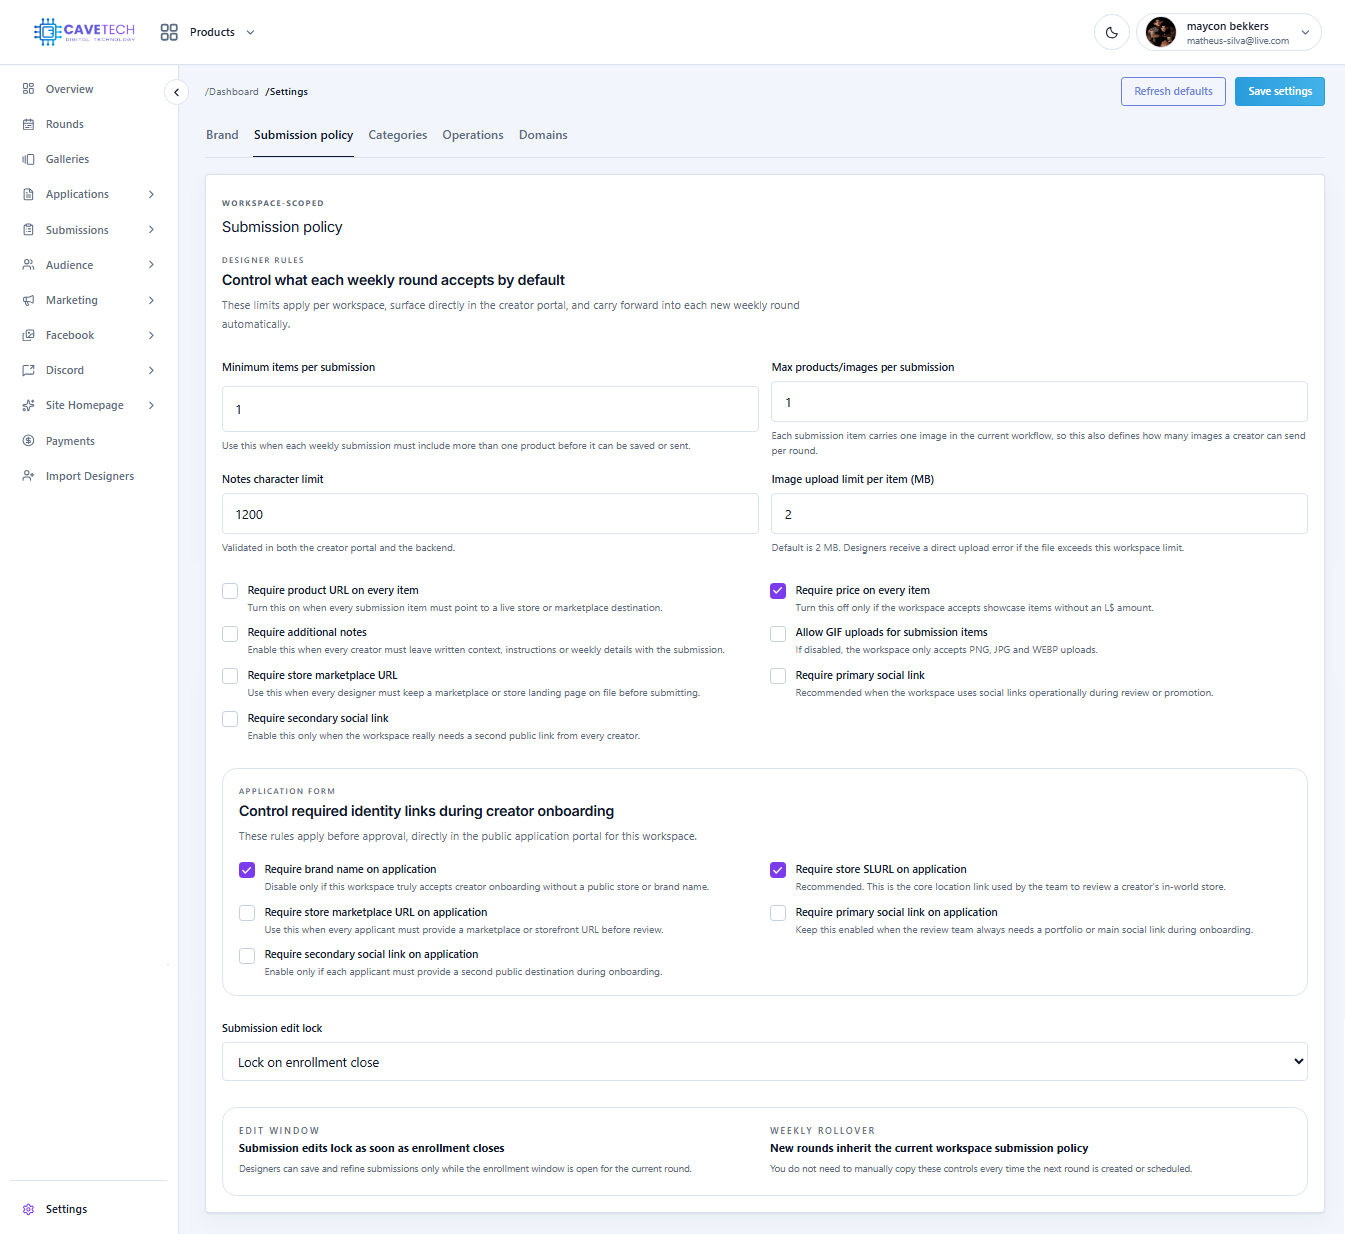Enable Require additional notes checkbox

coord(230,633)
